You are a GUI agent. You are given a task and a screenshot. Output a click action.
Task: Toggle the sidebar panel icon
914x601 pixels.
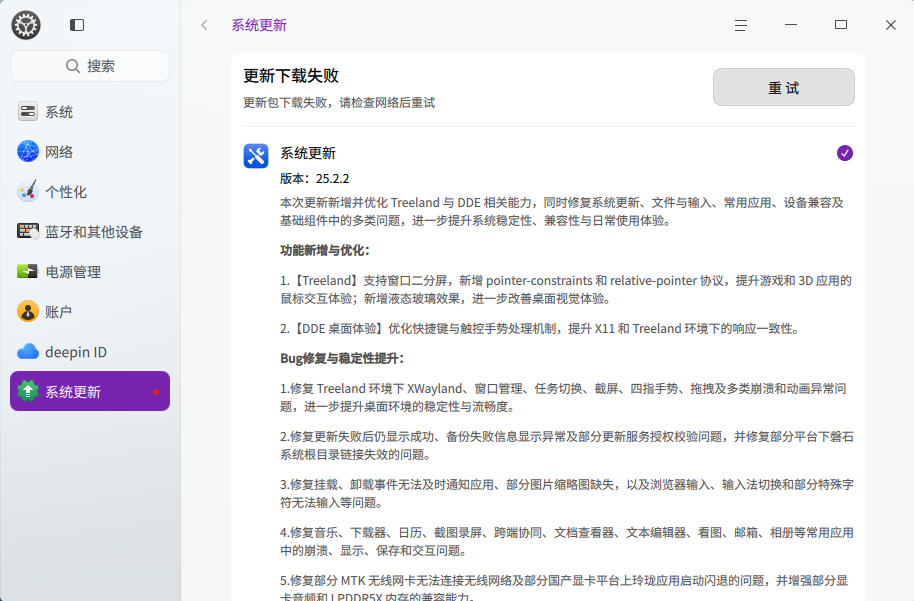pyautogui.click(x=77, y=25)
